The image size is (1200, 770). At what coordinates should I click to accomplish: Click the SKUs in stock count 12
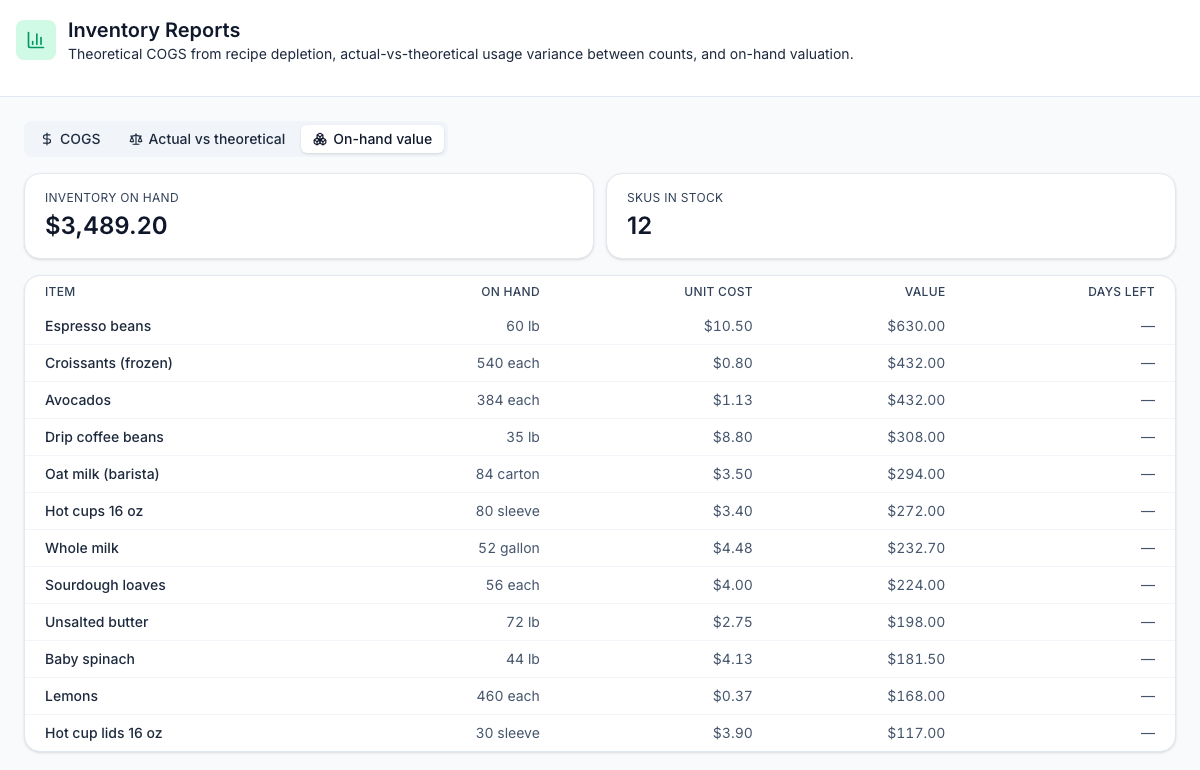tap(639, 226)
